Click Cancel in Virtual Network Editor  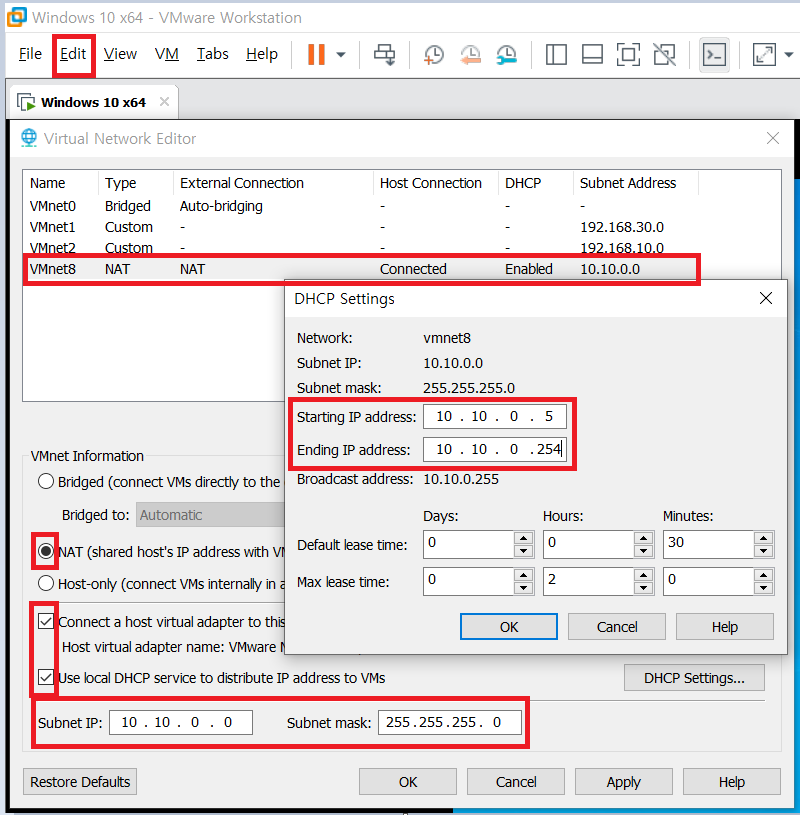[x=516, y=781]
